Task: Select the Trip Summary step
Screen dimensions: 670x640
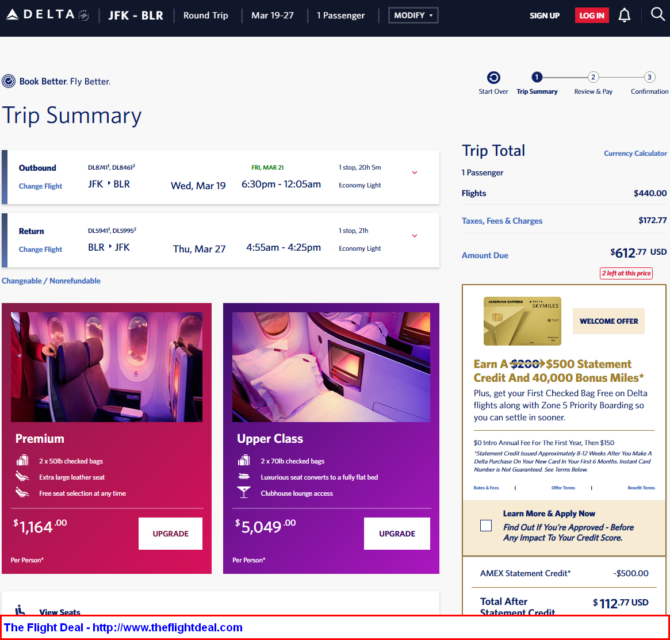Action: coord(537,77)
